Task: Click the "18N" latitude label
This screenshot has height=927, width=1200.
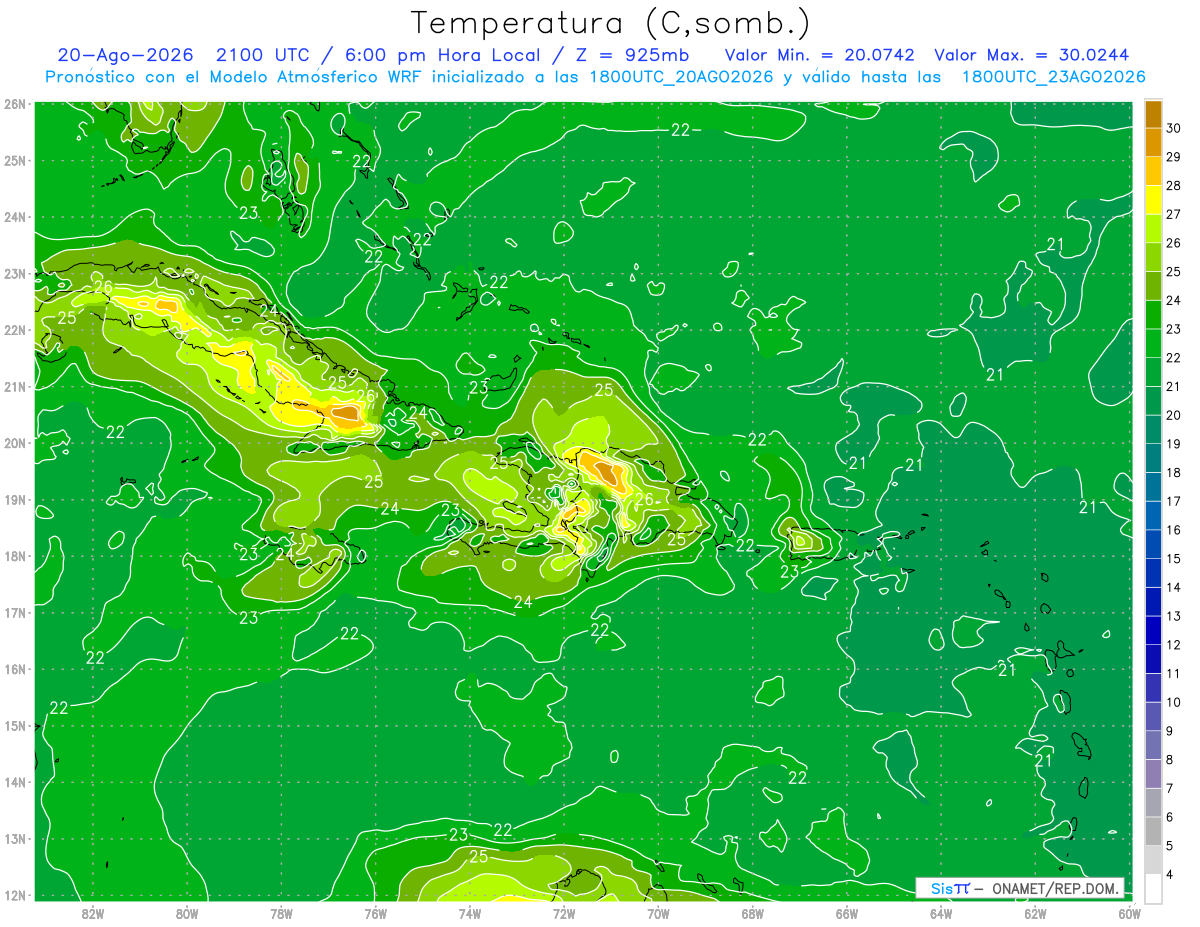Action: tap(16, 556)
